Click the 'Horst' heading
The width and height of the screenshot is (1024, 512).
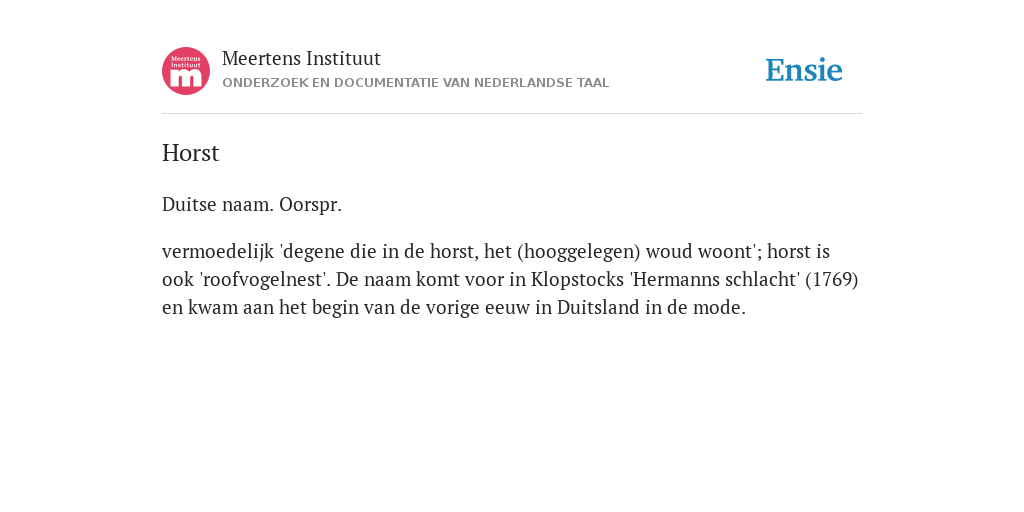pos(191,153)
